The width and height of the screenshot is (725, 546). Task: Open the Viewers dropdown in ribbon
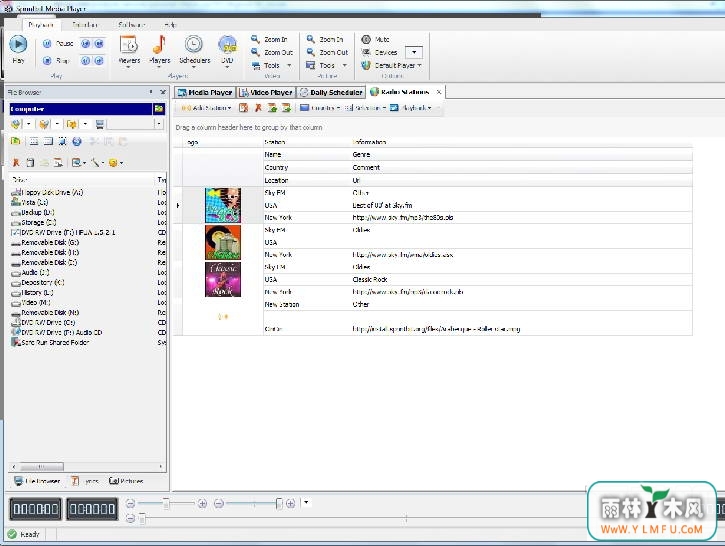click(x=129, y=52)
